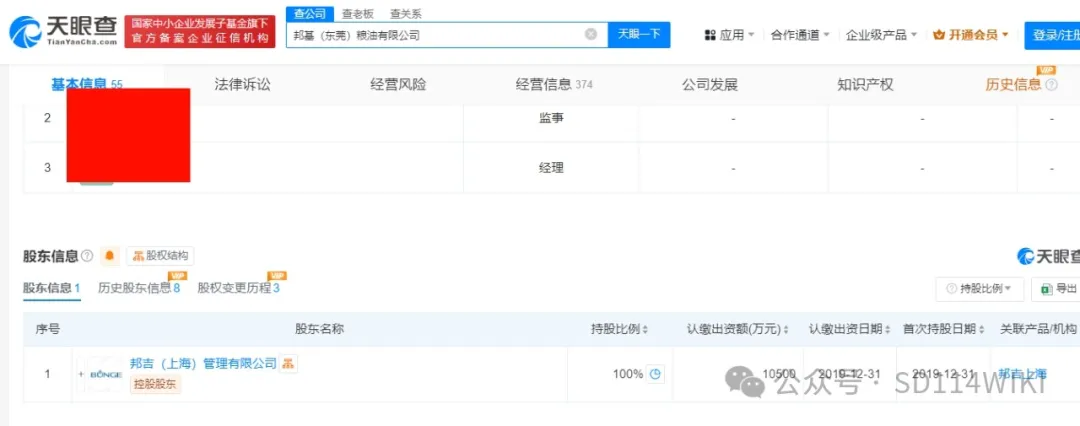The width and height of the screenshot is (1080, 426).
Task: Sort by 认缴出资日期 column header
Action: pos(849,329)
